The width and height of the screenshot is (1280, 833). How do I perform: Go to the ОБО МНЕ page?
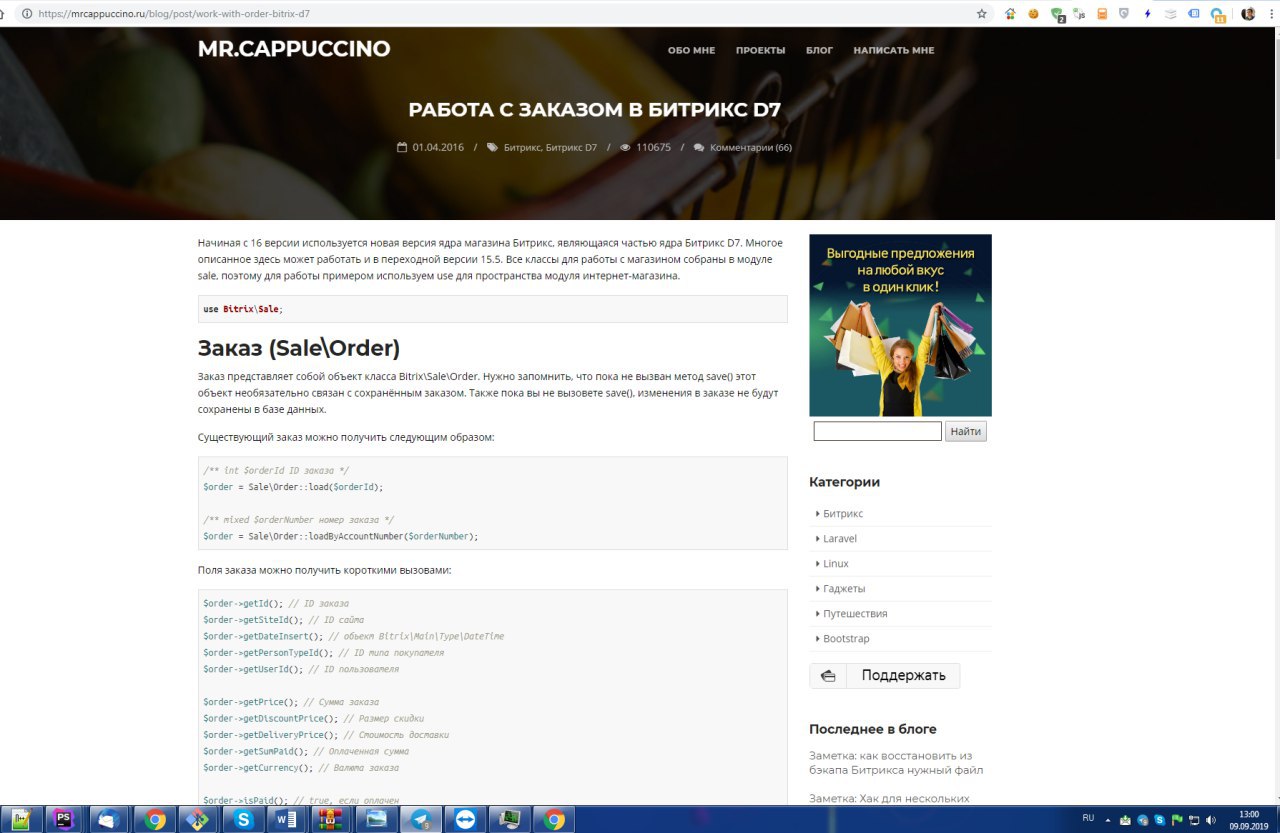coord(691,50)
